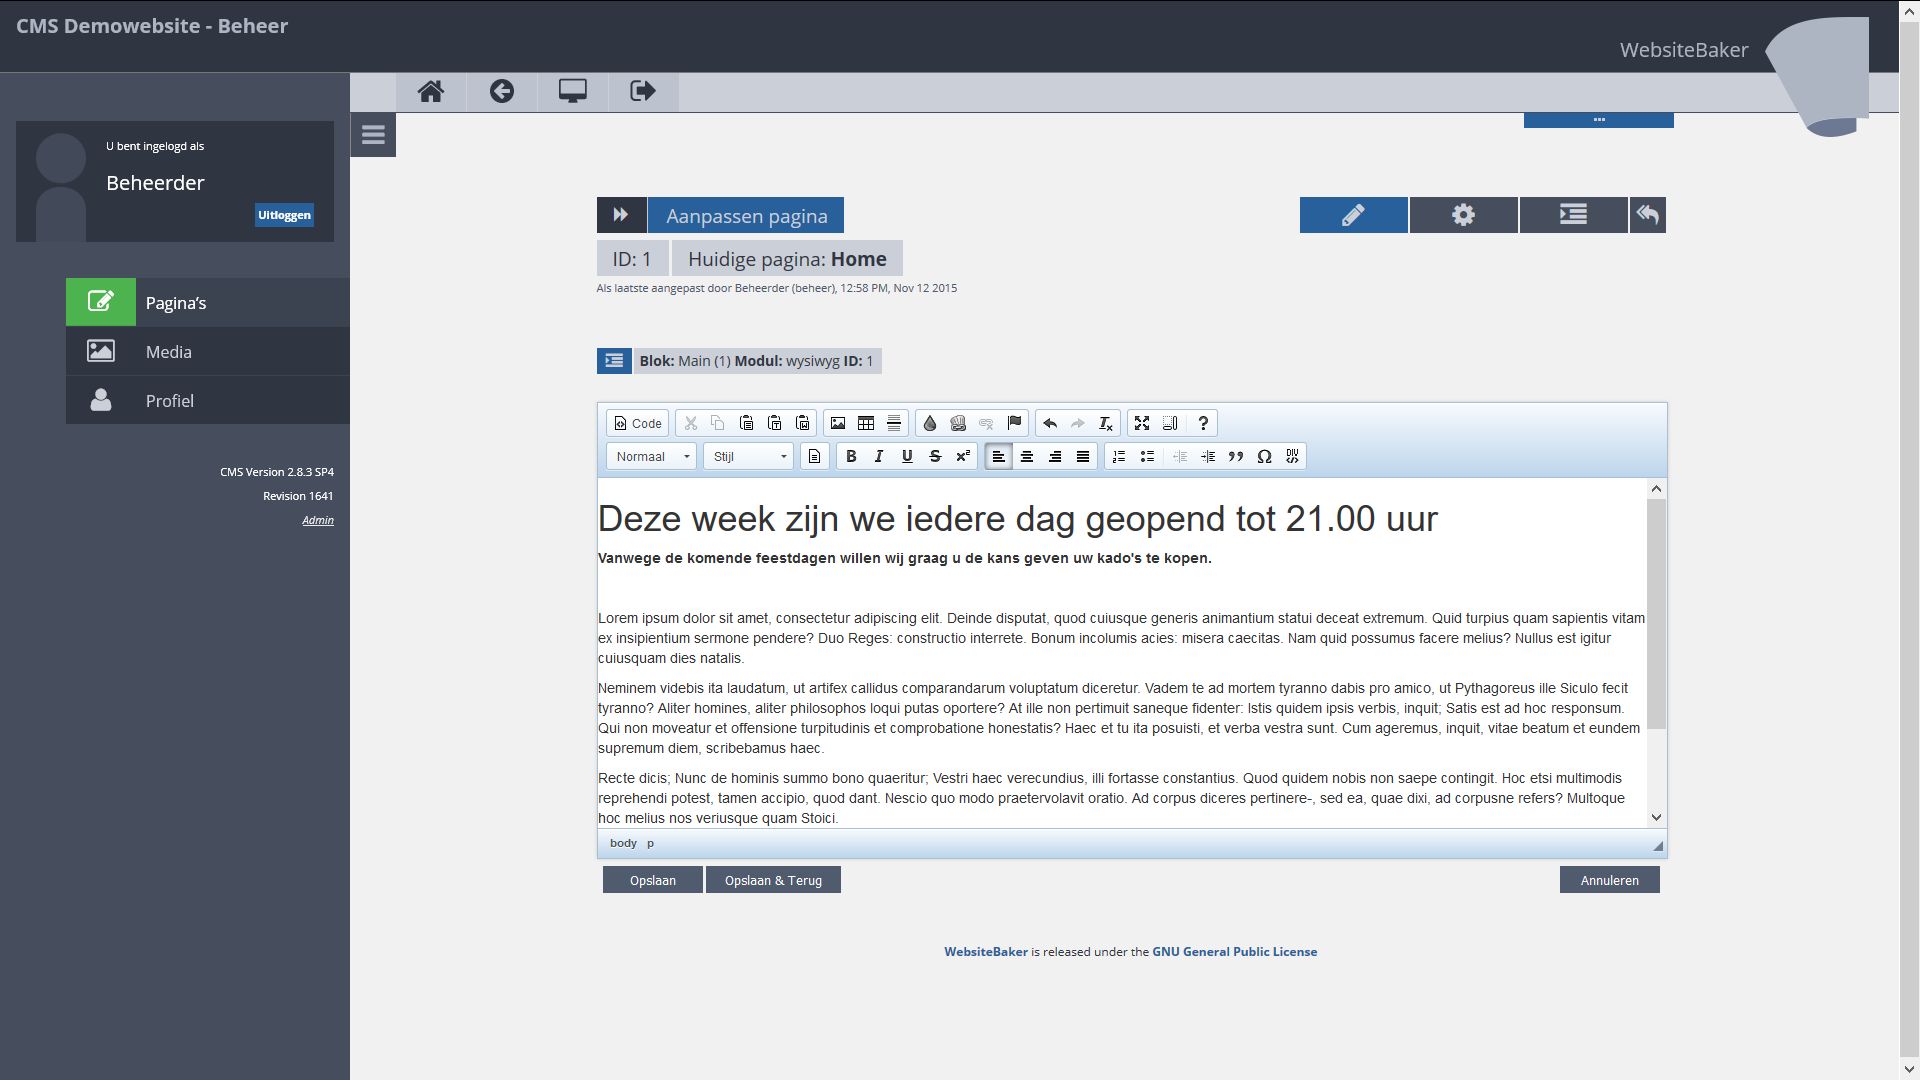
Task: Toggle Show Blocks icon
Action: [1170, 424]
